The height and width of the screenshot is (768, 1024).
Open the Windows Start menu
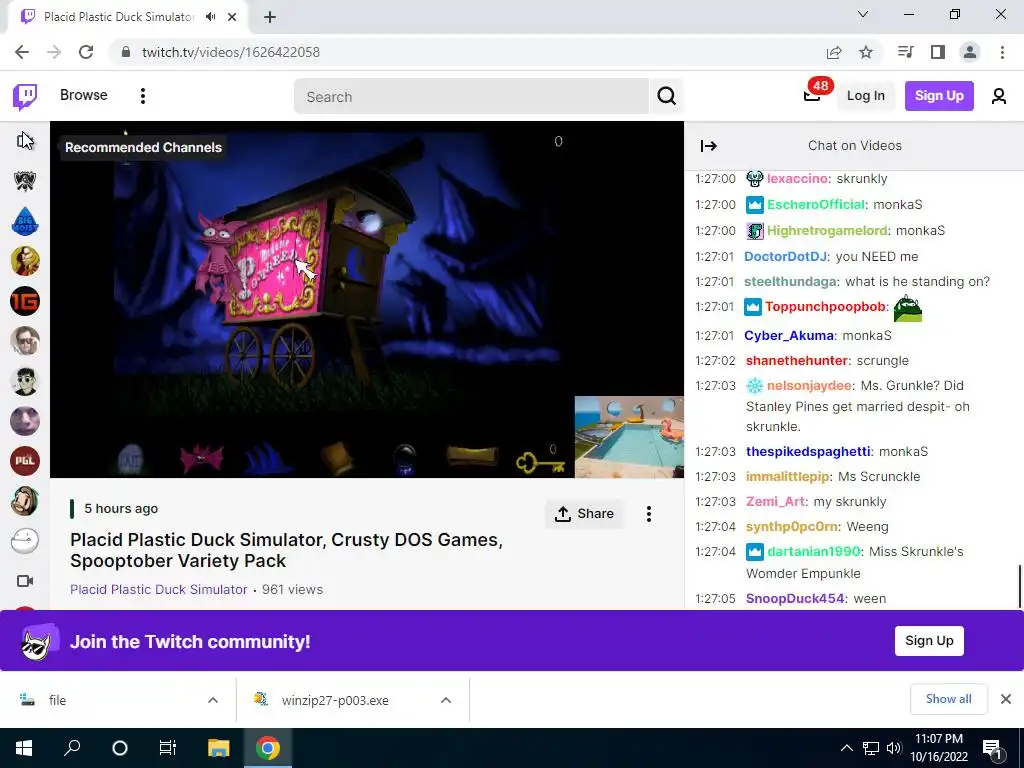[24, 747]
